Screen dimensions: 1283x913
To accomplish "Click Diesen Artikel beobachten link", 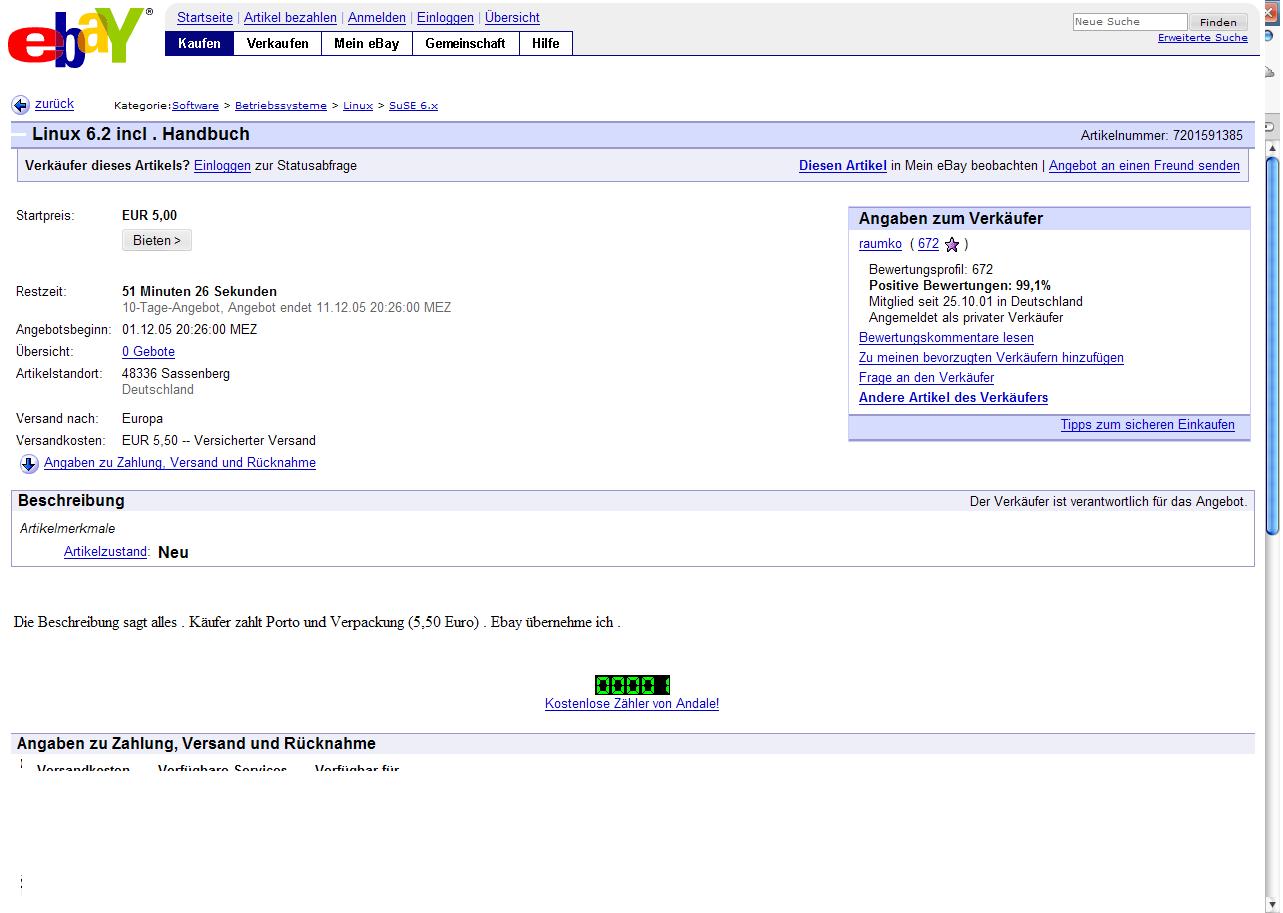I will click(843, 166).
